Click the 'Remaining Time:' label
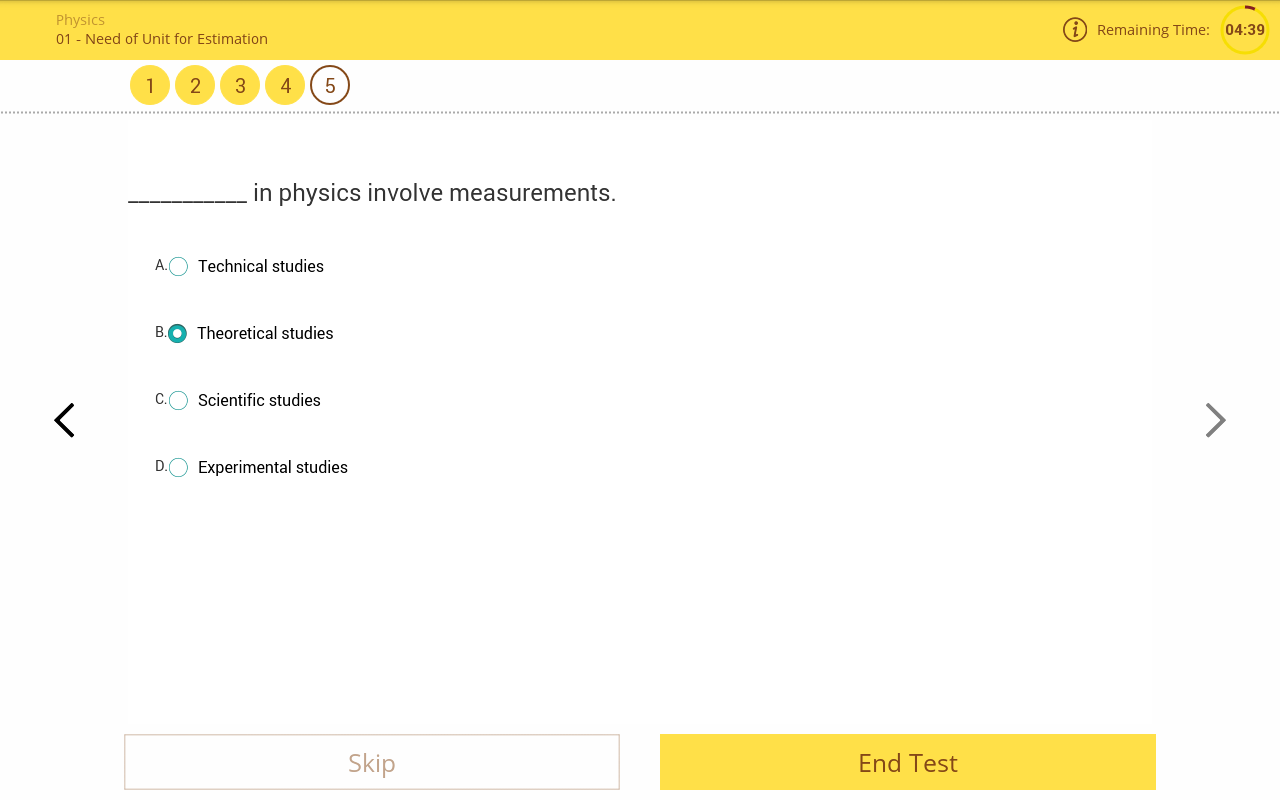Screen dimensions: 1280x800 tap(1153, 30)
